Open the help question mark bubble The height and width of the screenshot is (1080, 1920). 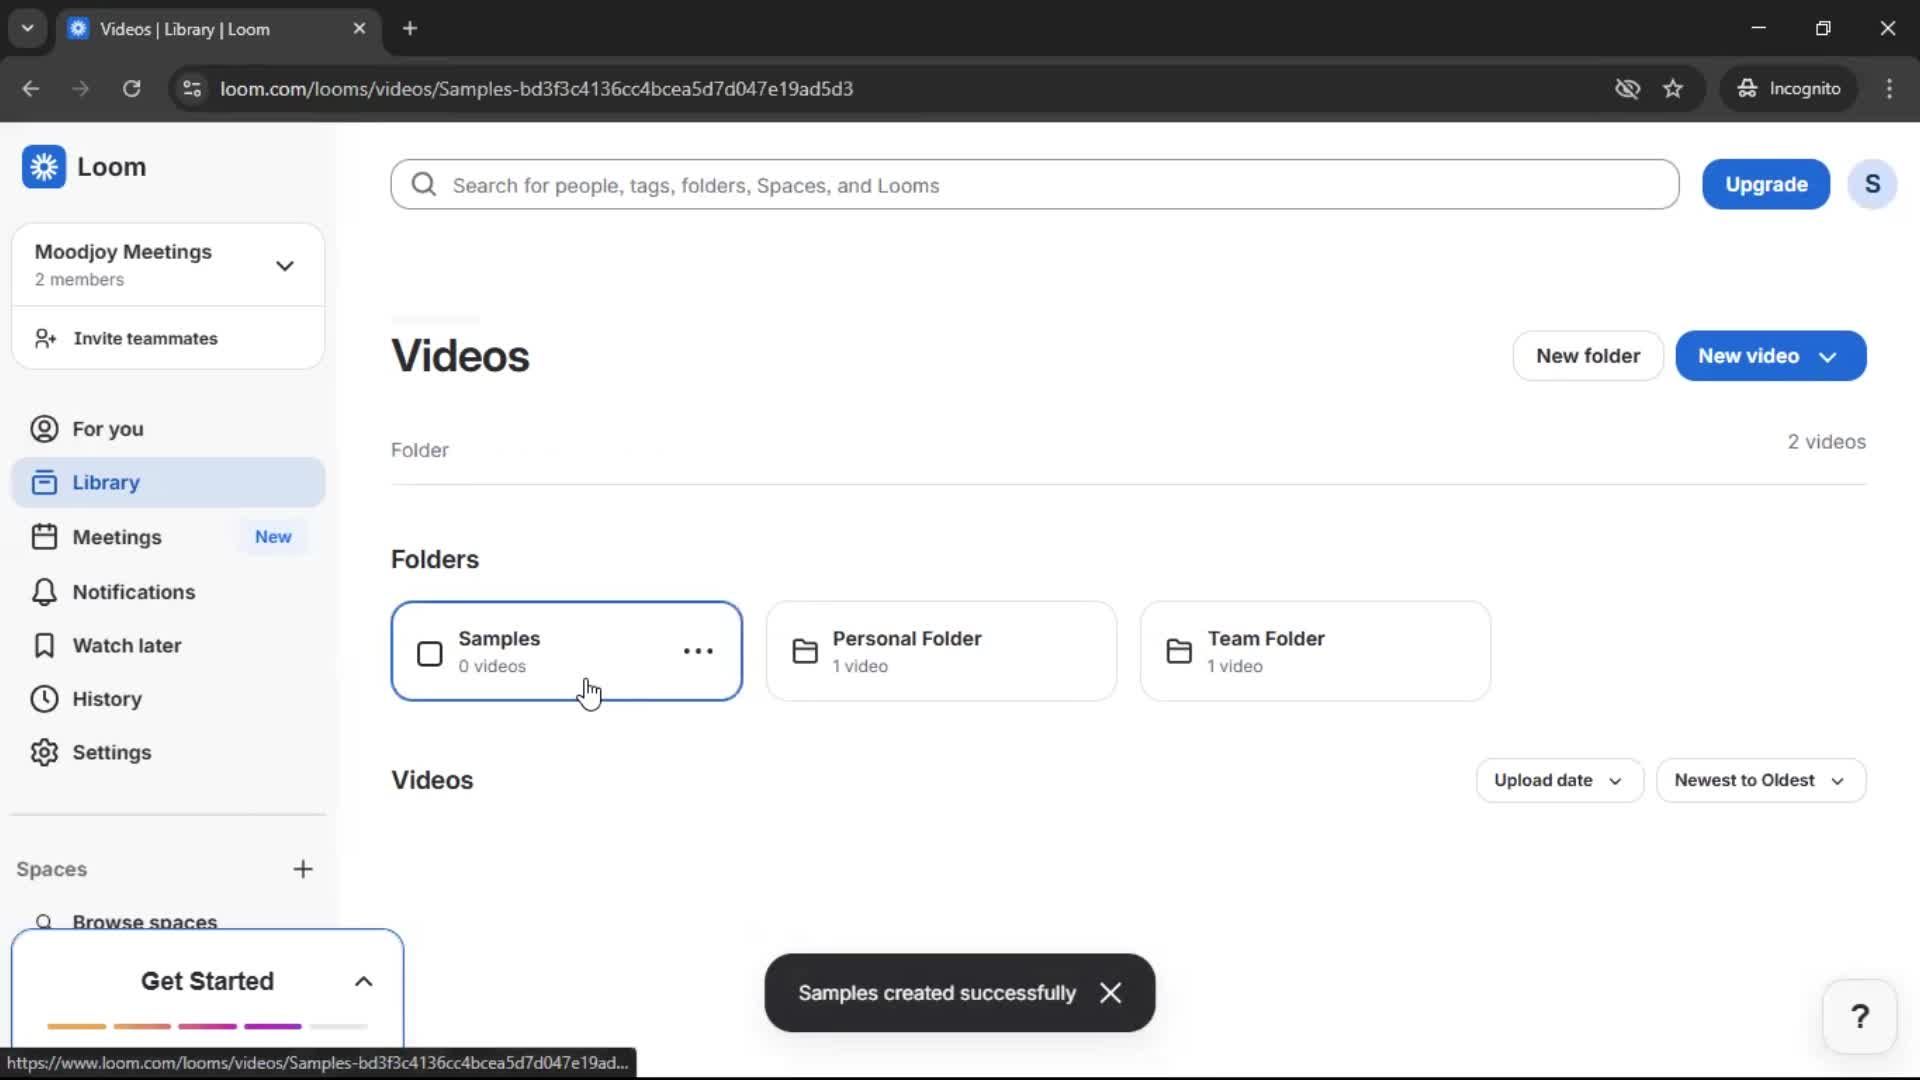pyautogui.click(x=1859, y=1016)
